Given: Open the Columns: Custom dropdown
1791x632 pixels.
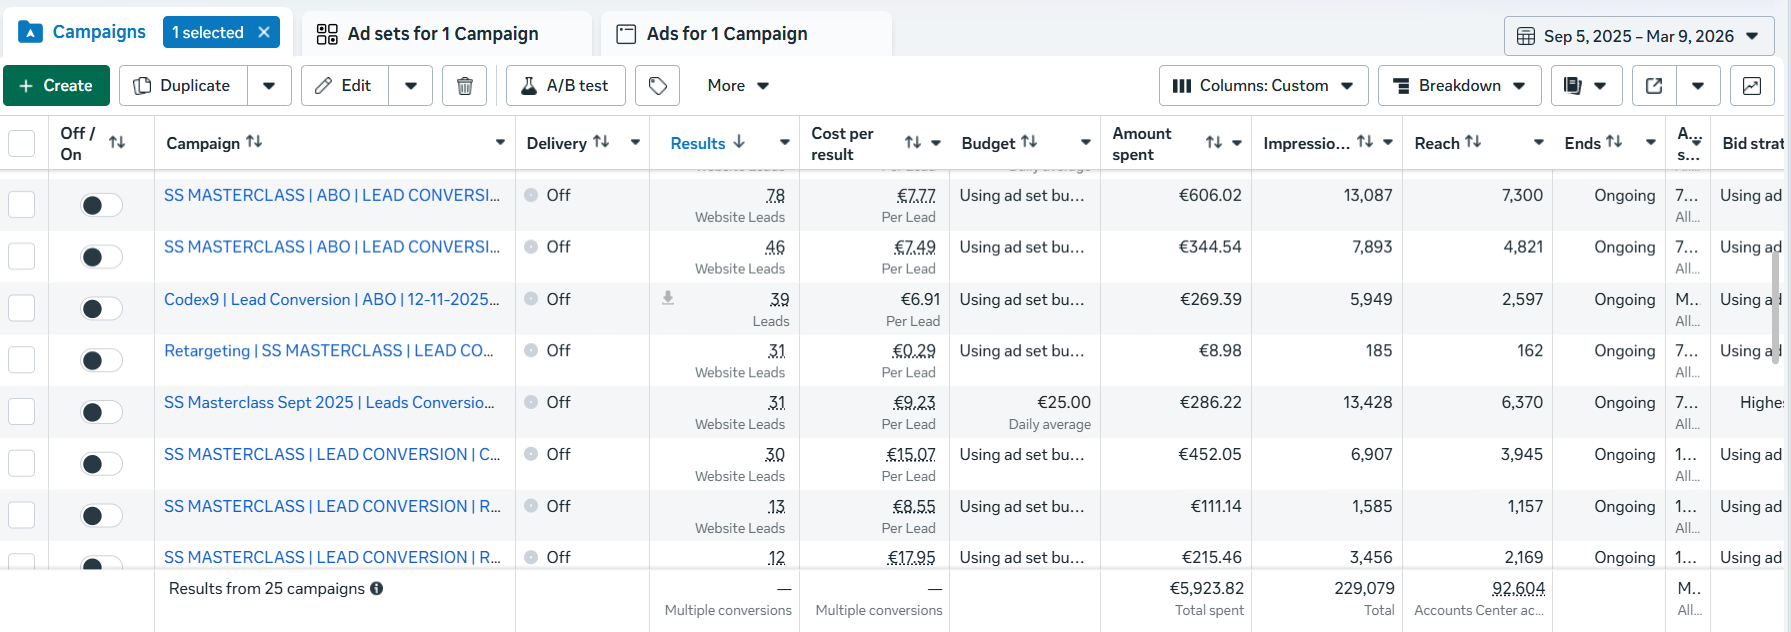Looking at the screenshot, I should coord(1263,86).
